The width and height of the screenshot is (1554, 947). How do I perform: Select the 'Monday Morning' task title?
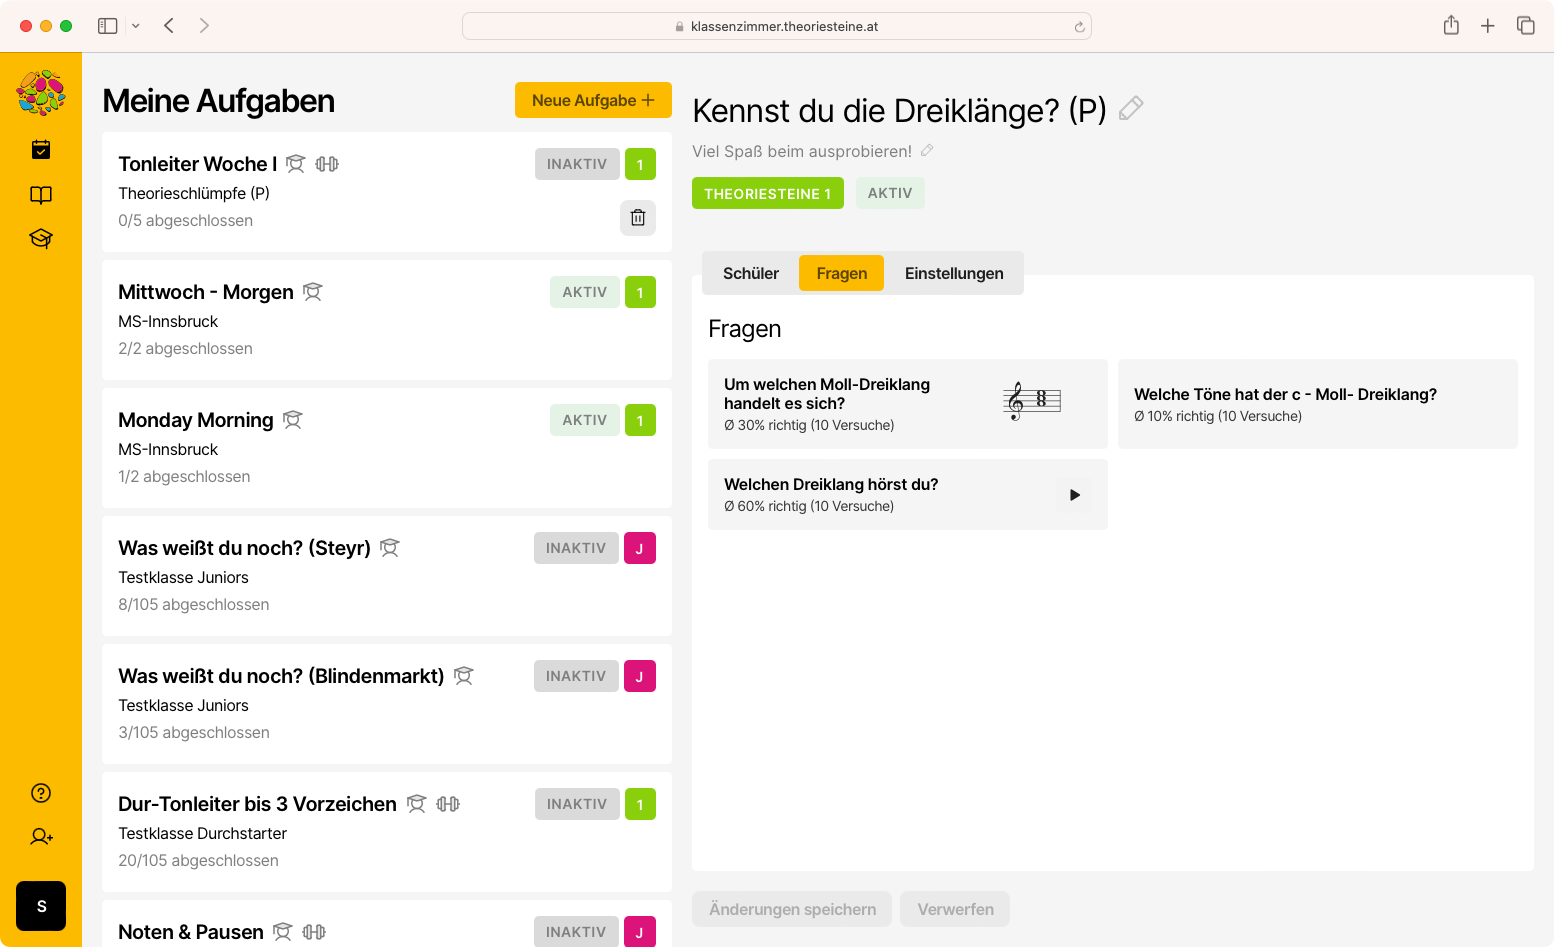(x=196, y=420)
